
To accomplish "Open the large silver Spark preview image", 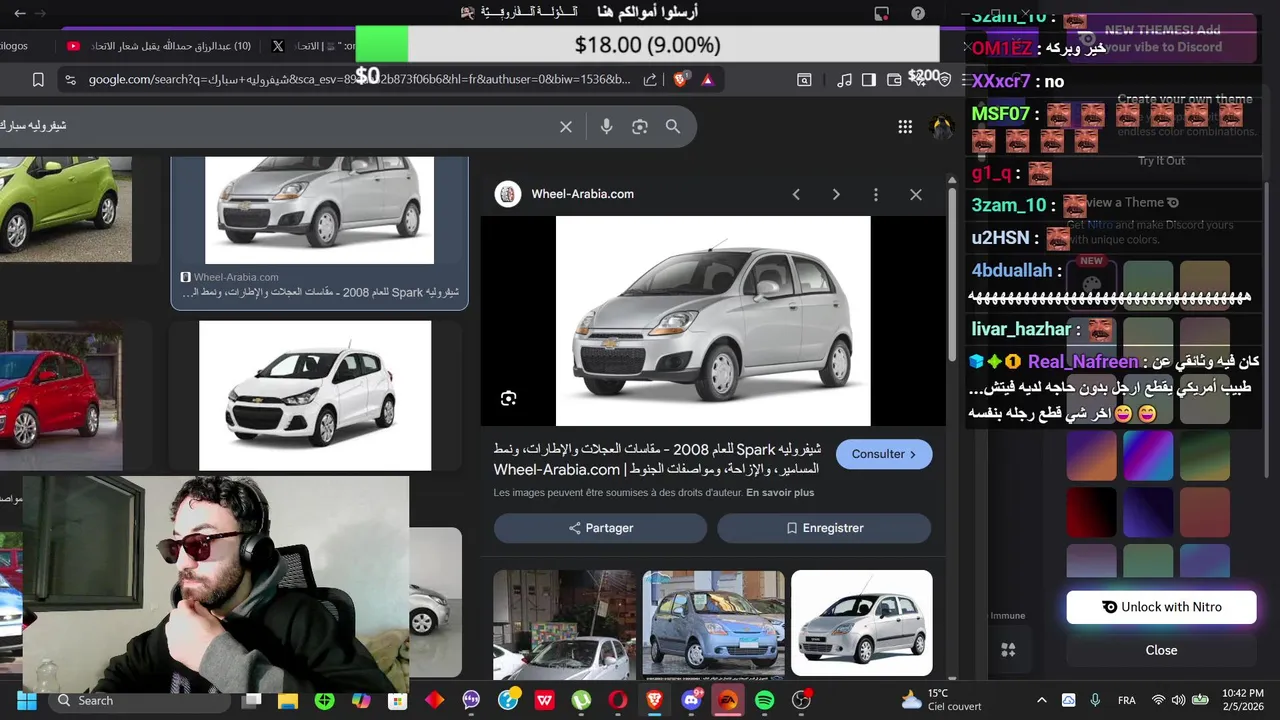I will point(713,321).
